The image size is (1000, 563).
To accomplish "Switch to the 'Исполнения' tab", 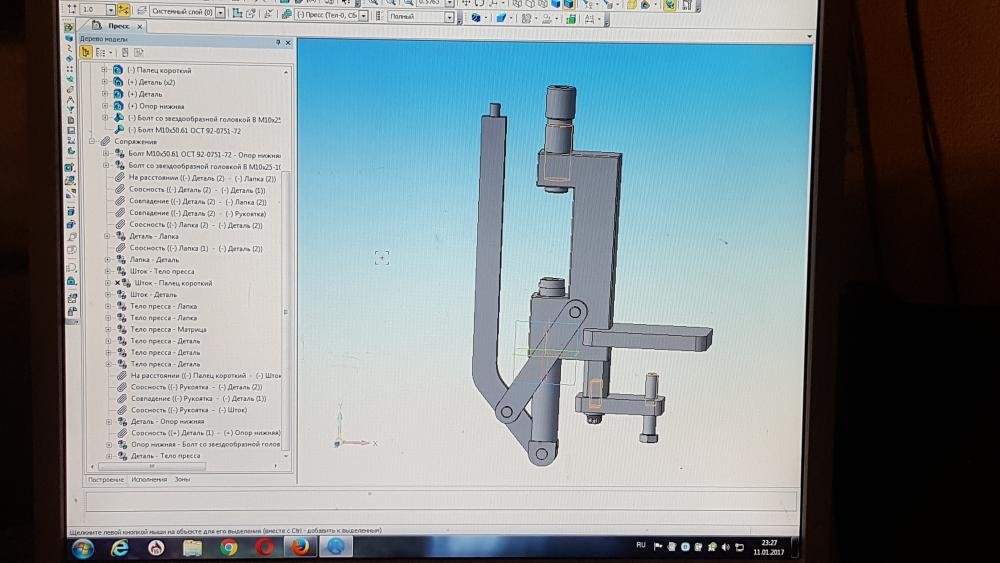I will pos(149,480).
